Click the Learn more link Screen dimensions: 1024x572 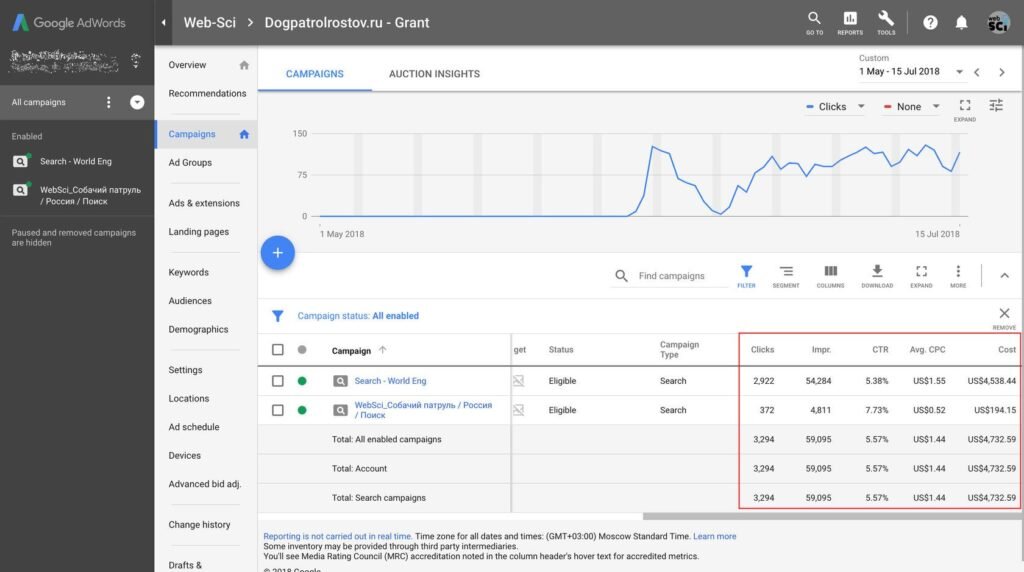[714, 536]
